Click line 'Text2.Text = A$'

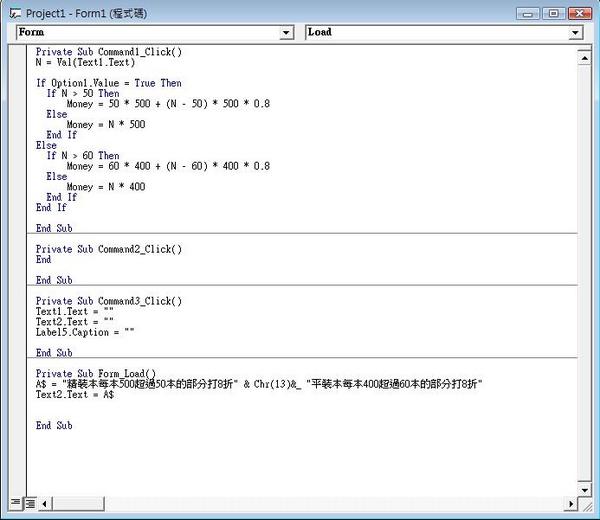(75, 394)
